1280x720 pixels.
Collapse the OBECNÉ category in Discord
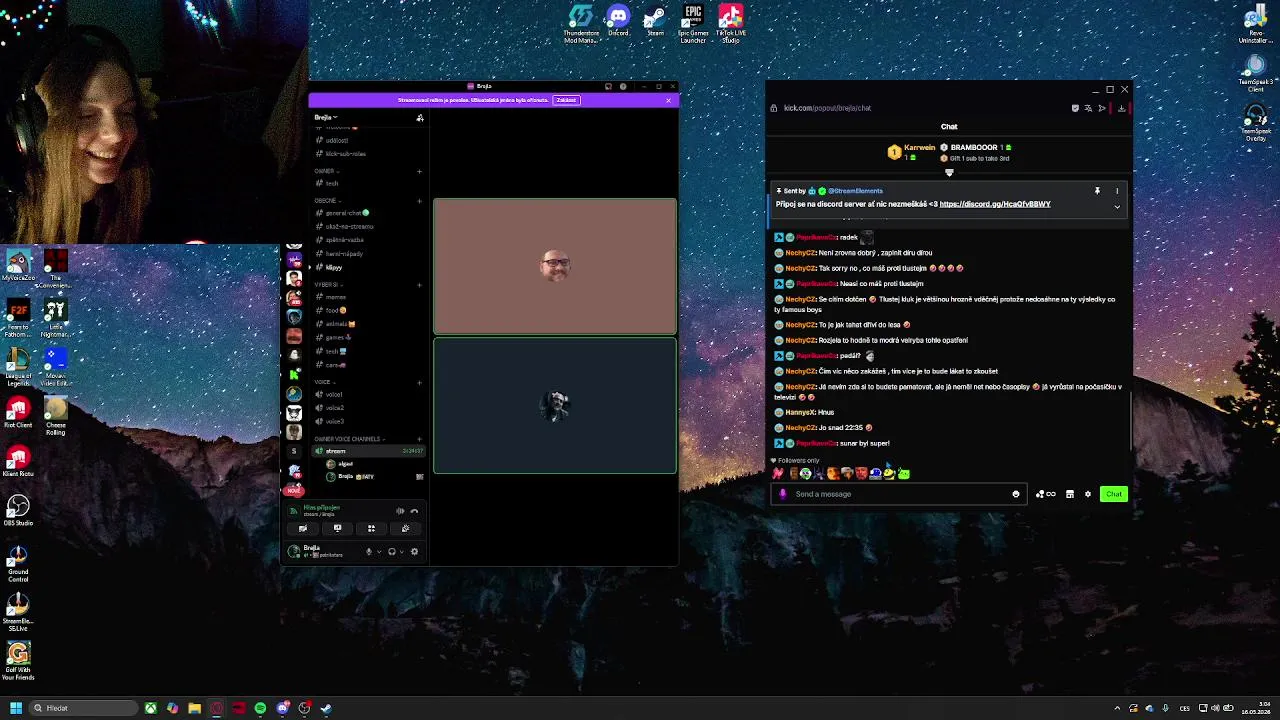(326, 201)
